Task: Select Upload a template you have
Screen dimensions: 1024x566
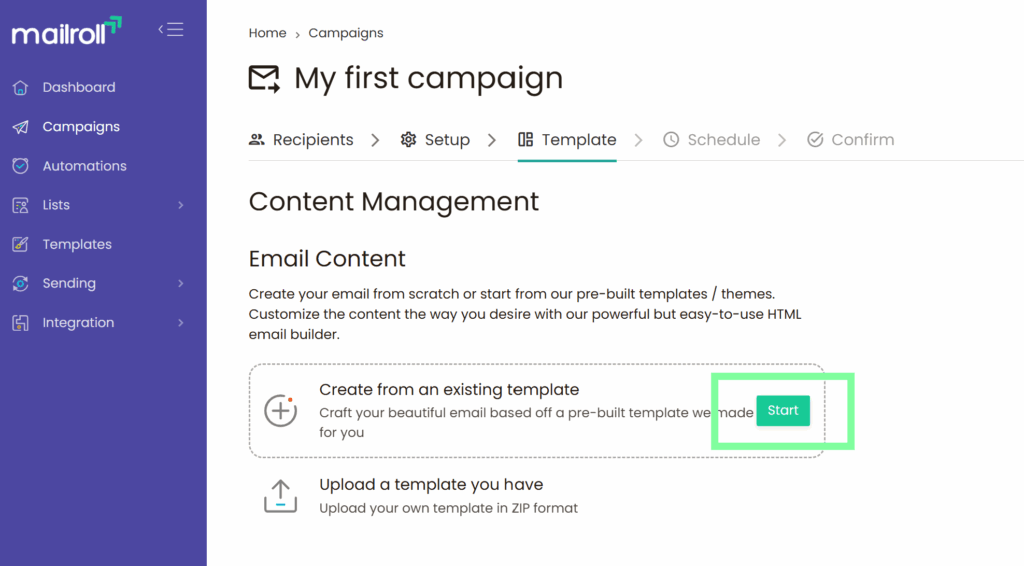Action: [x=431, y=485]
